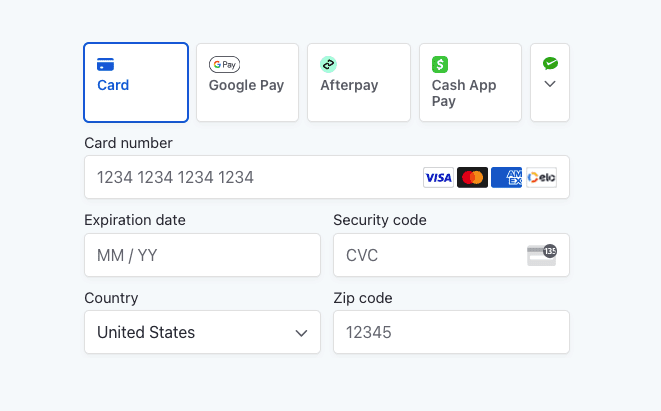Click the Elo card brand icon
Image resolution: width=661 pixels, height=411 pixels.
(x=541, y=178)
